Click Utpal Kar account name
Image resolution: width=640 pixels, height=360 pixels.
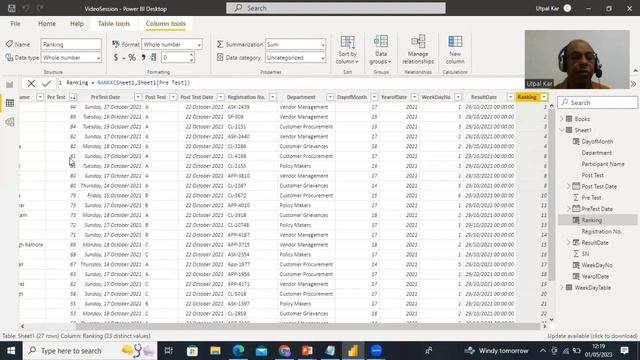pos(547,8)
